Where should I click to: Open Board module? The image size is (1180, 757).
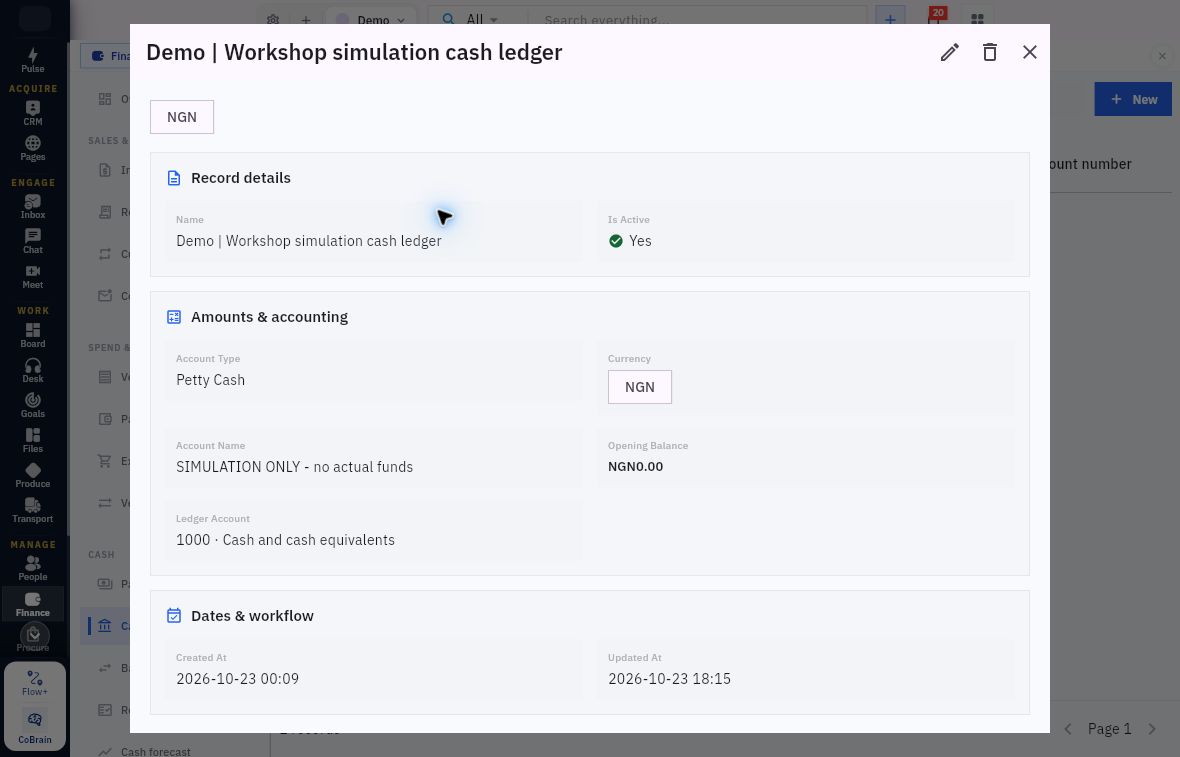[x=32, y=335]
